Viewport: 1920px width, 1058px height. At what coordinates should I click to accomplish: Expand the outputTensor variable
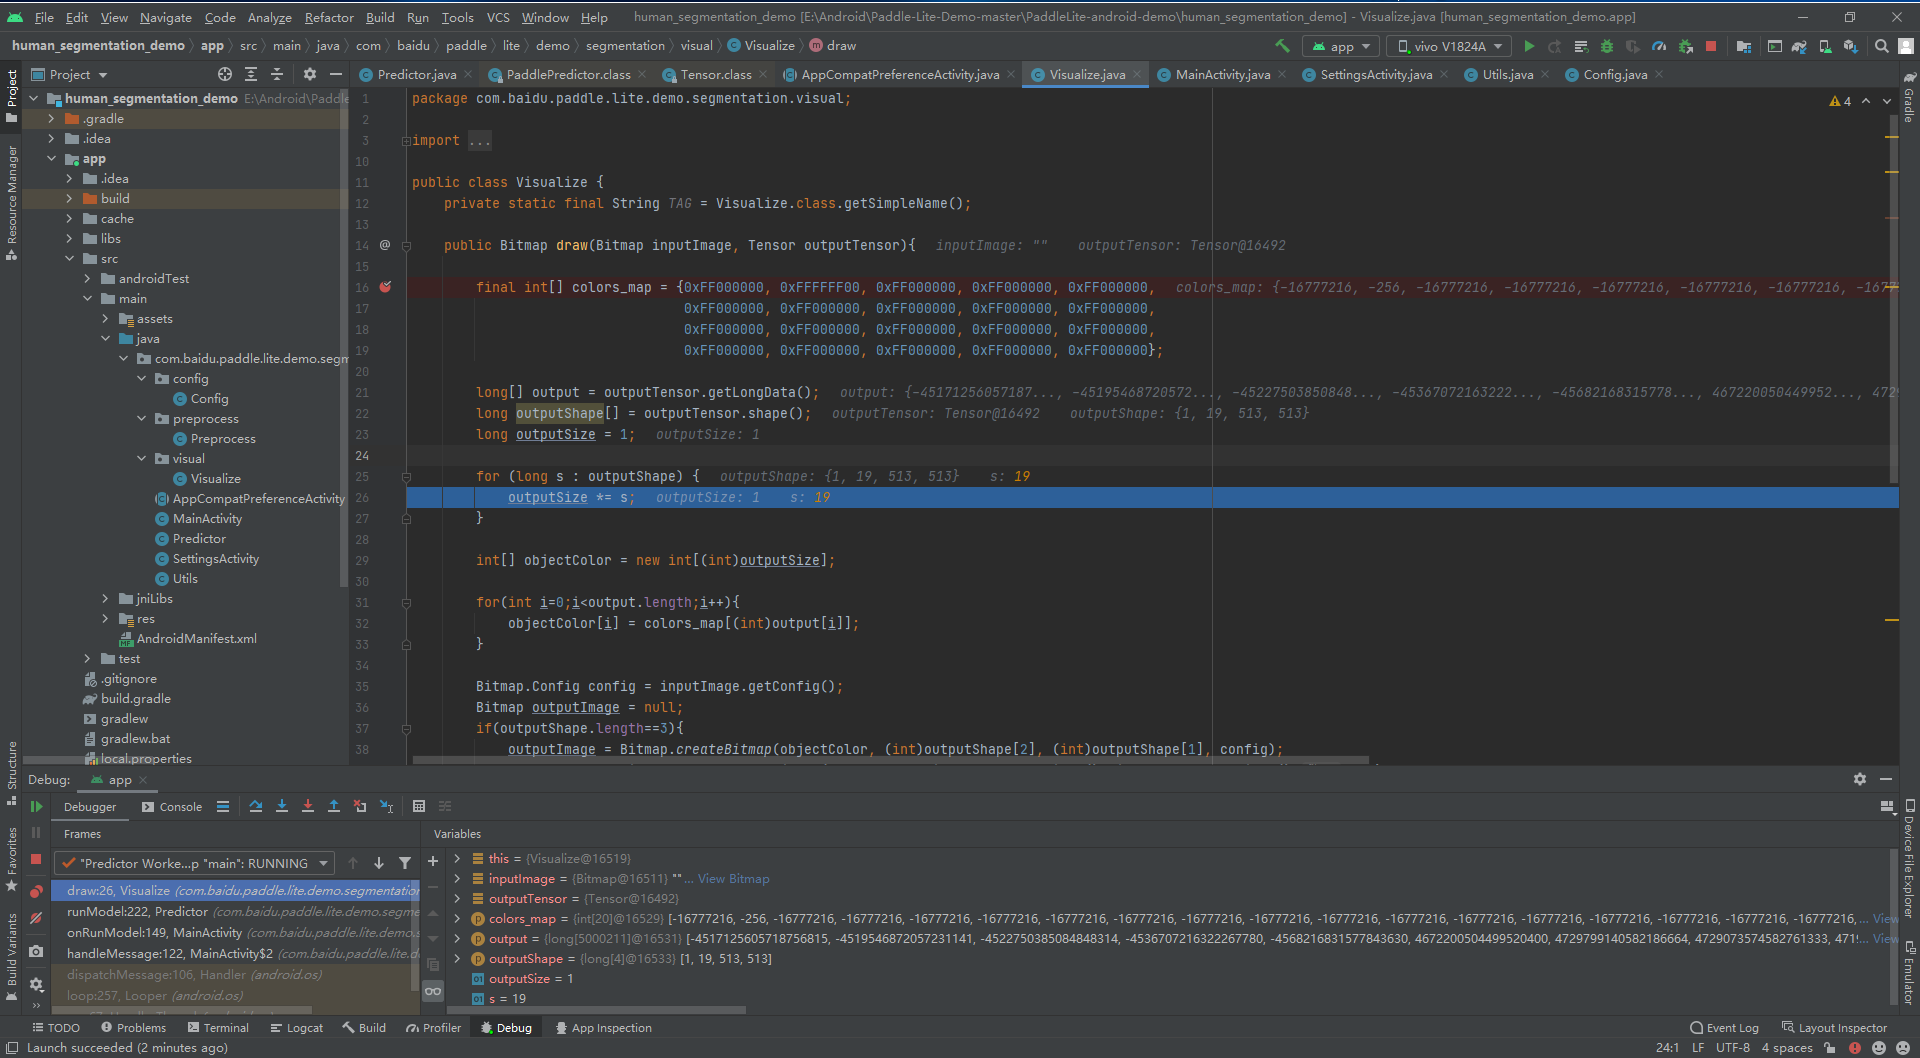458,898
